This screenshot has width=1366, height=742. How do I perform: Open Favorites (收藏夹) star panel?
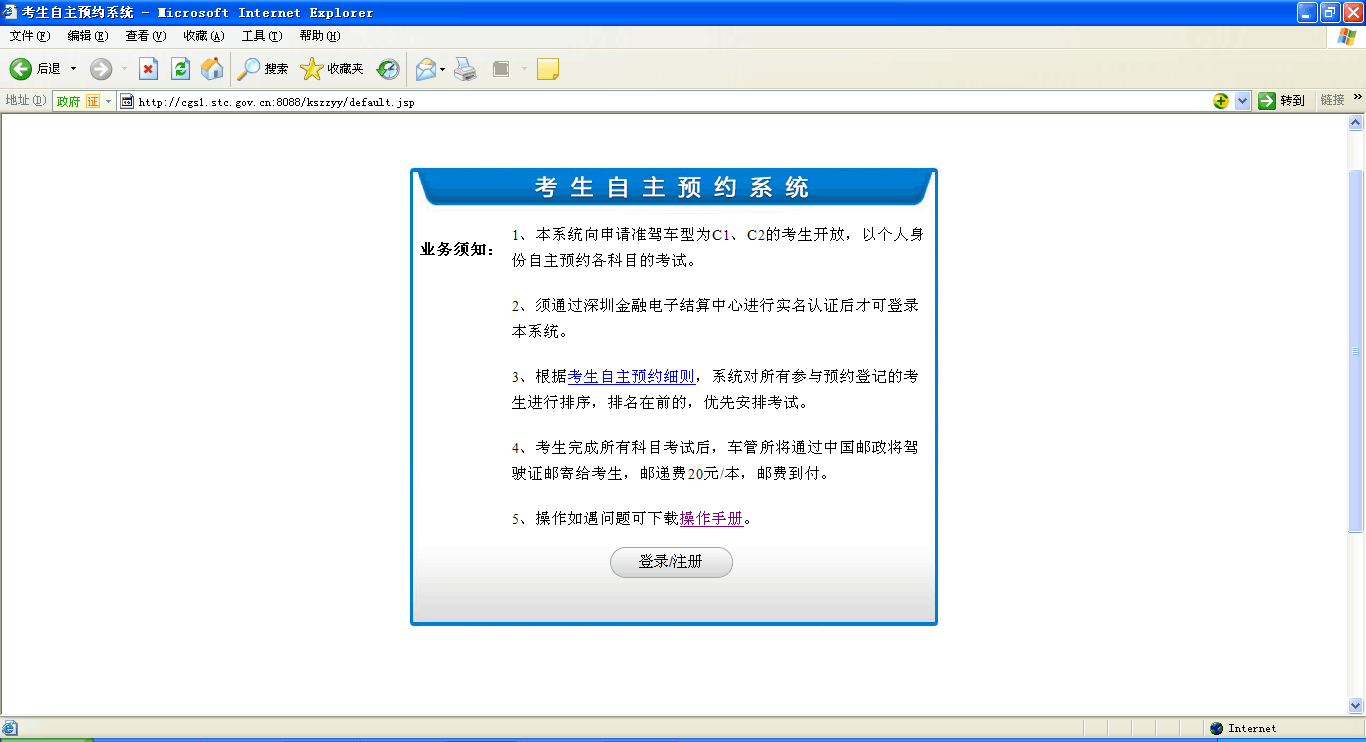[x=332, y=69]
